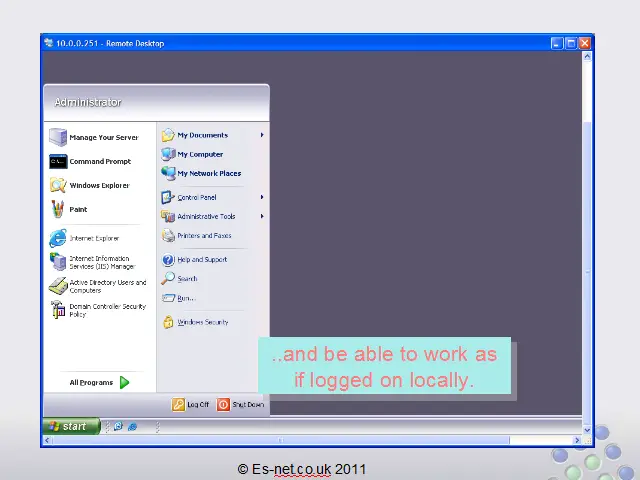
Task: Open Windows Explorer icon
Action: click(58, 185)
